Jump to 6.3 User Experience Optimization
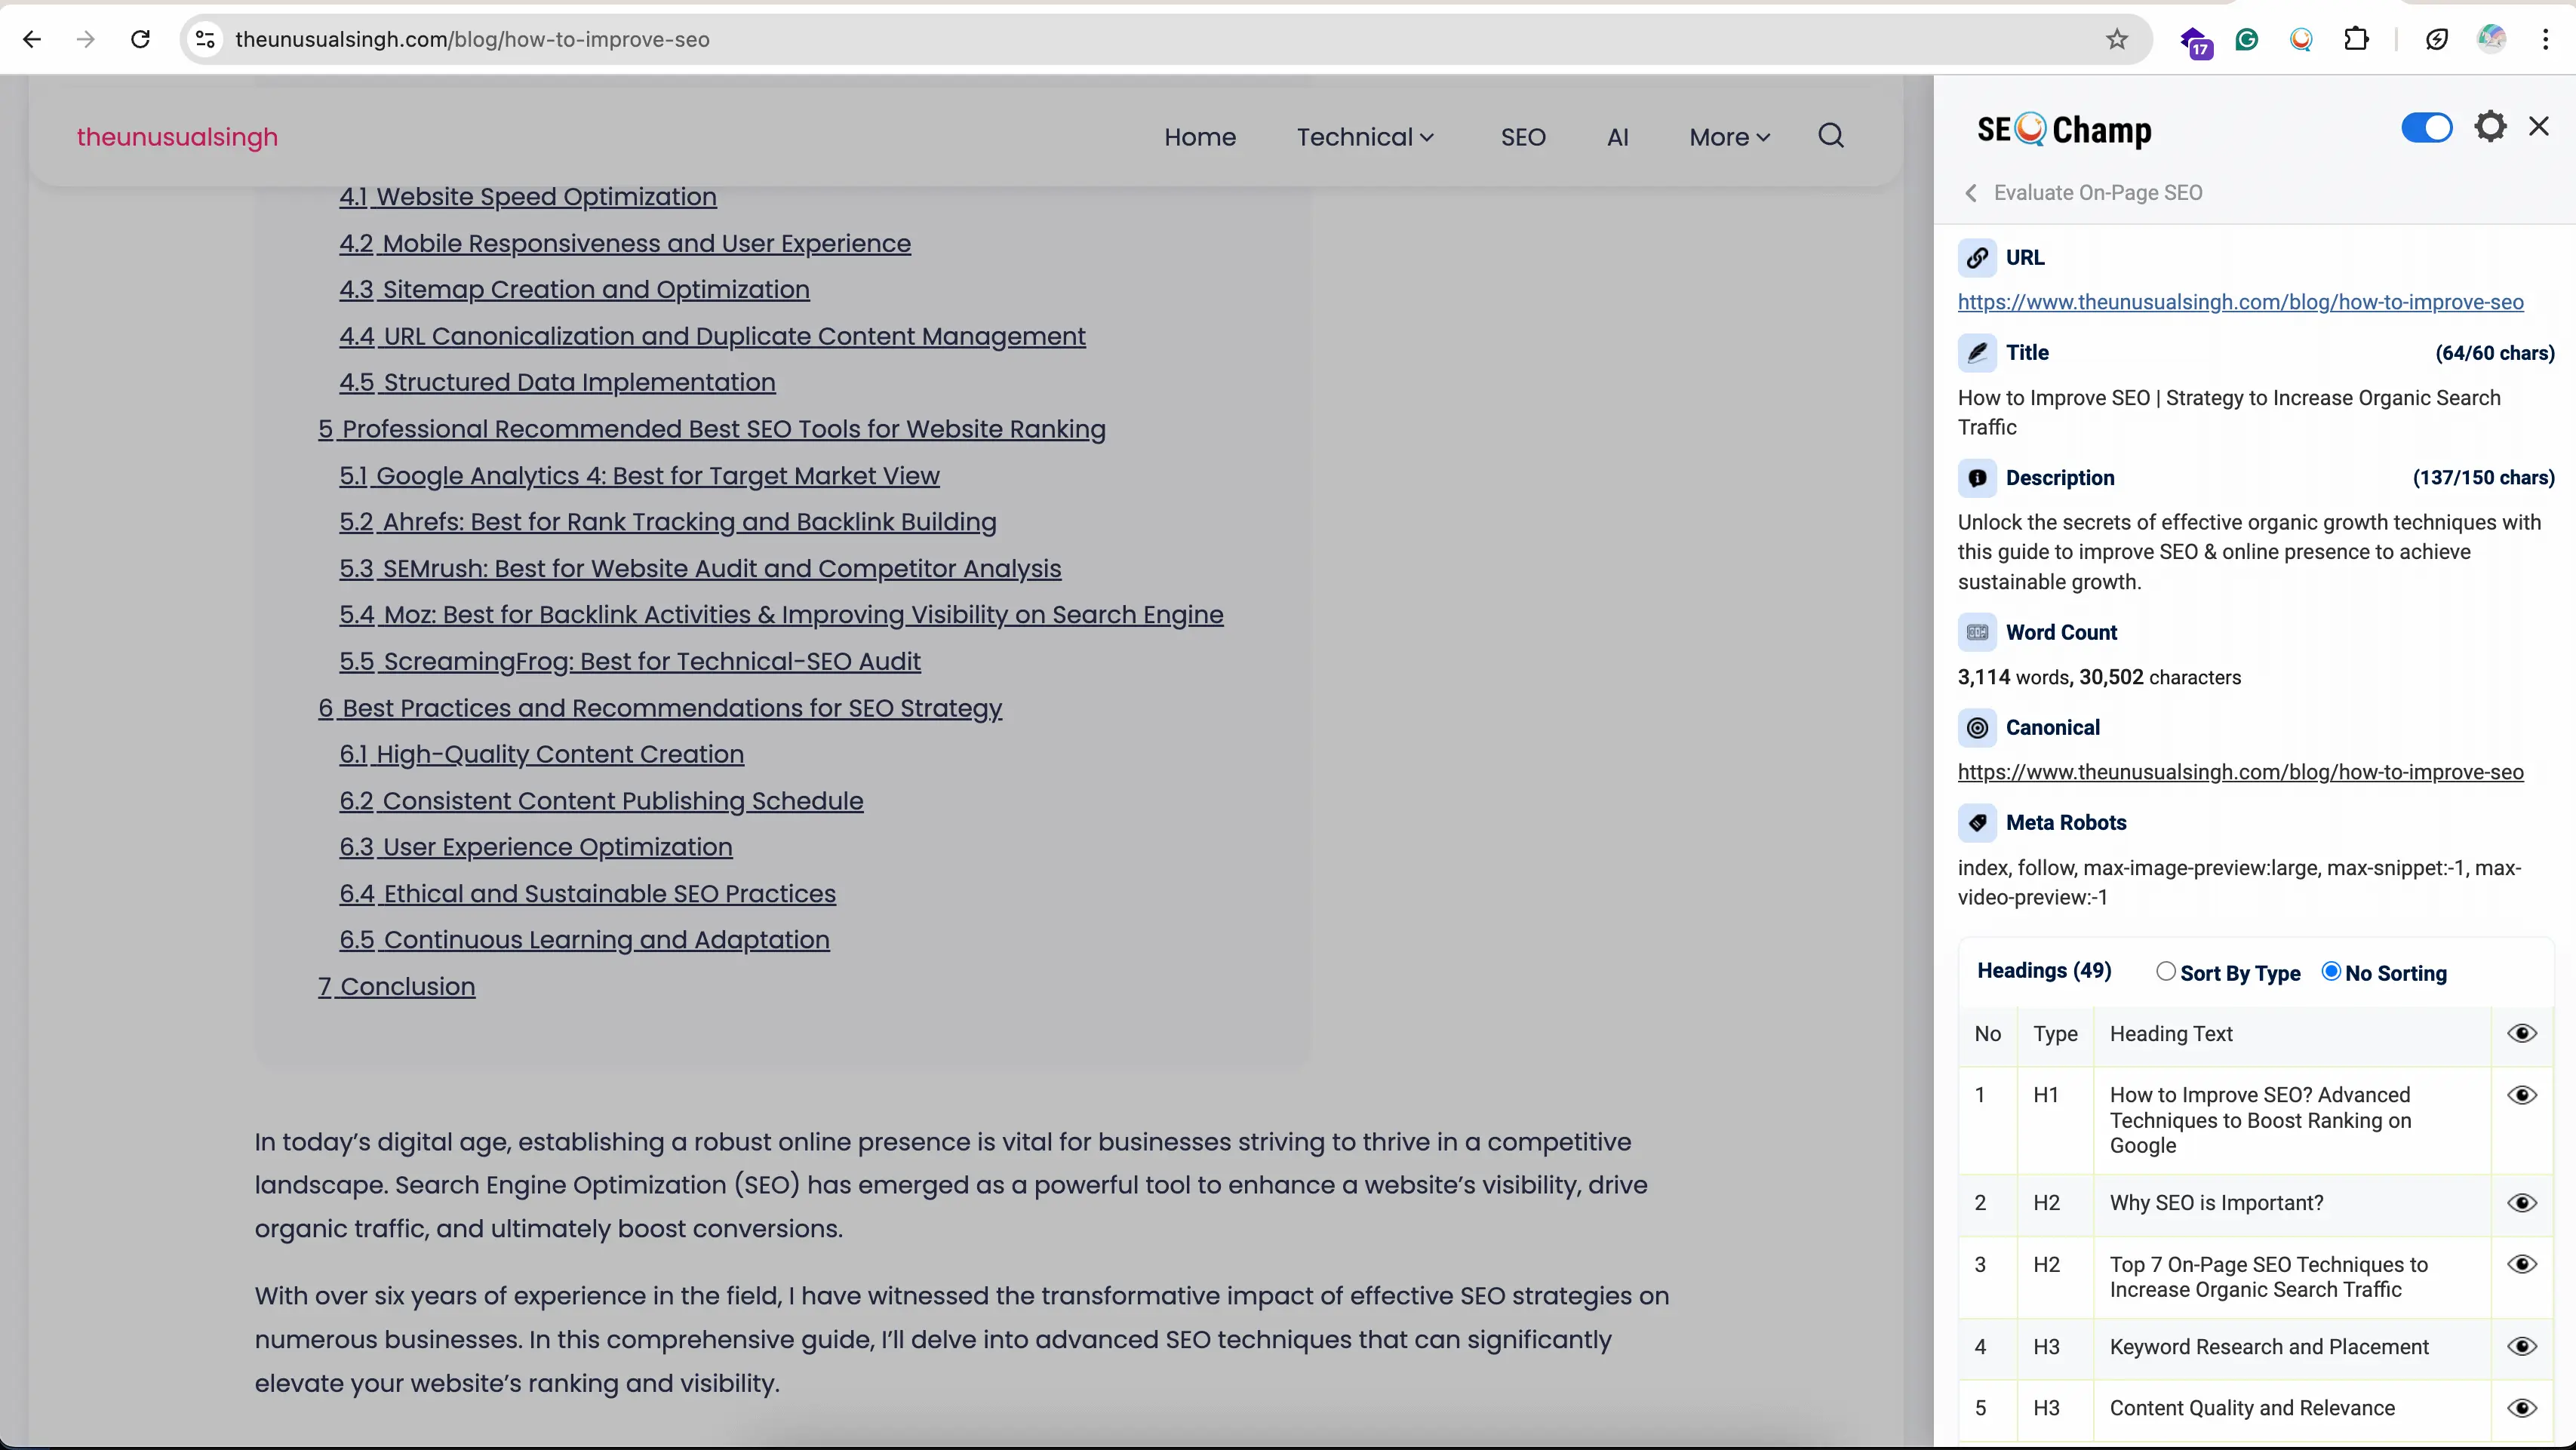2576x1450 pixels. (x=535, y=847)
